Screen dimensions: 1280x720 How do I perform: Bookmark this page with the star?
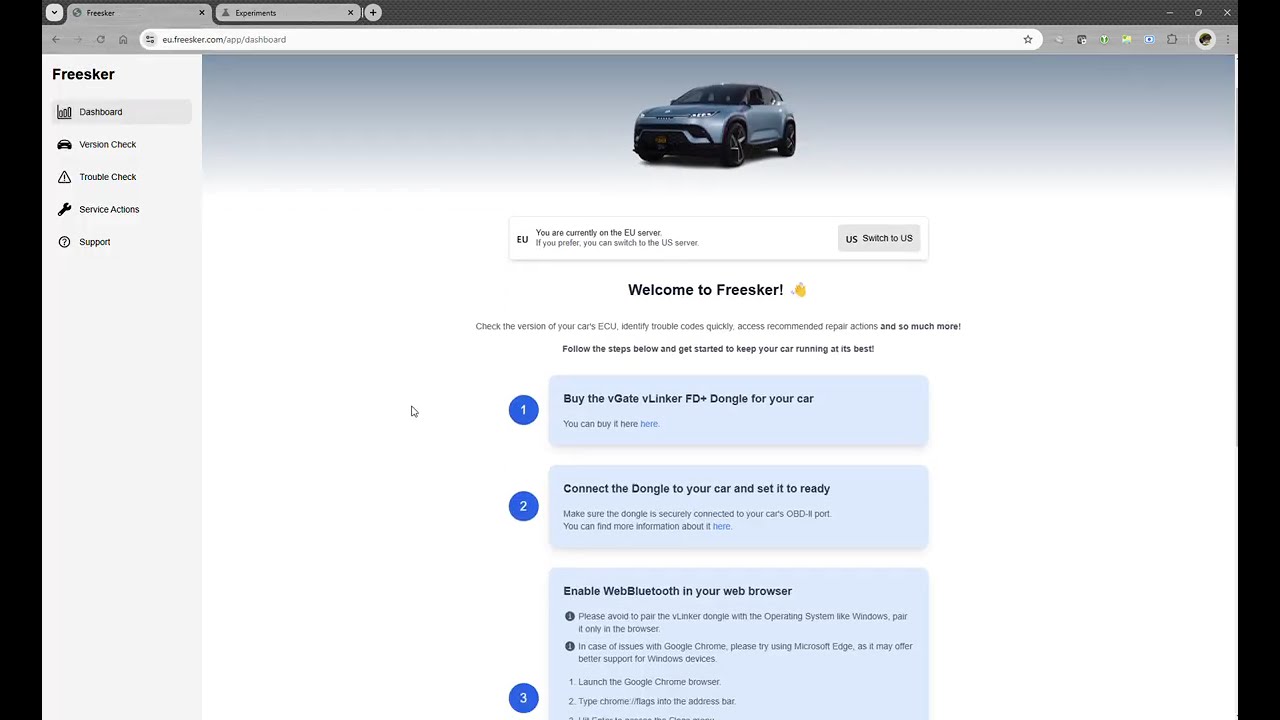coord(1028,39)
